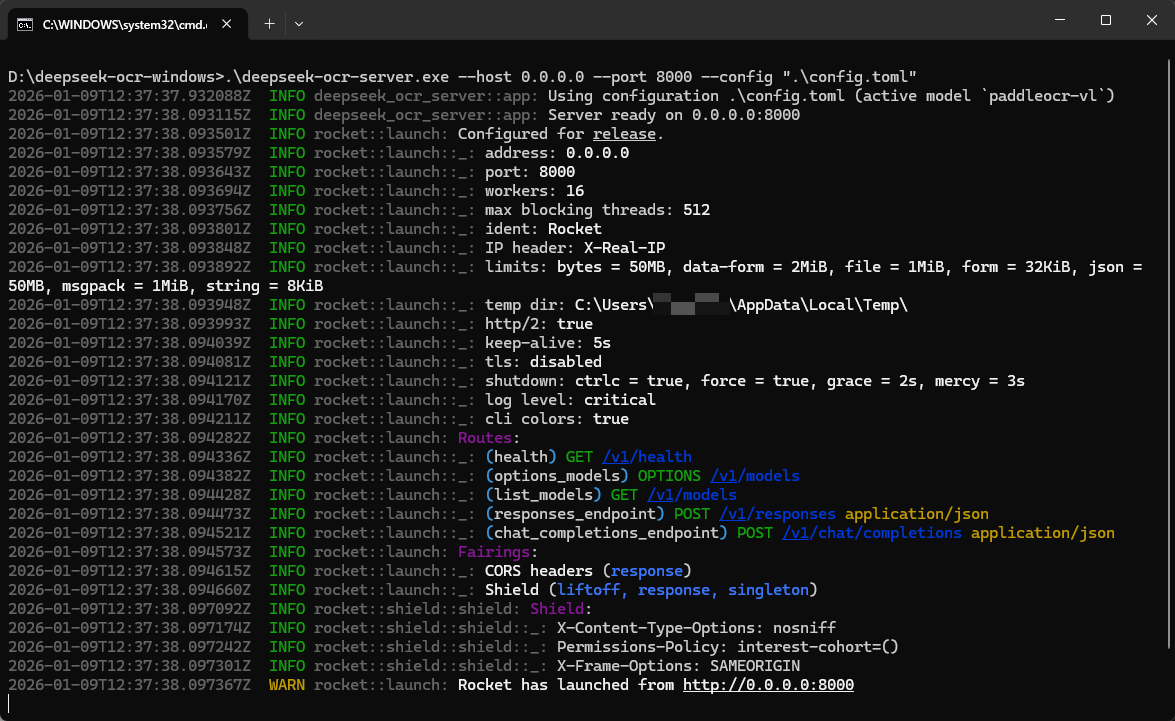The width and height of the screenshot is (1175, 721).
Task: Open a new terminal tab
Action: pos(268,23)
